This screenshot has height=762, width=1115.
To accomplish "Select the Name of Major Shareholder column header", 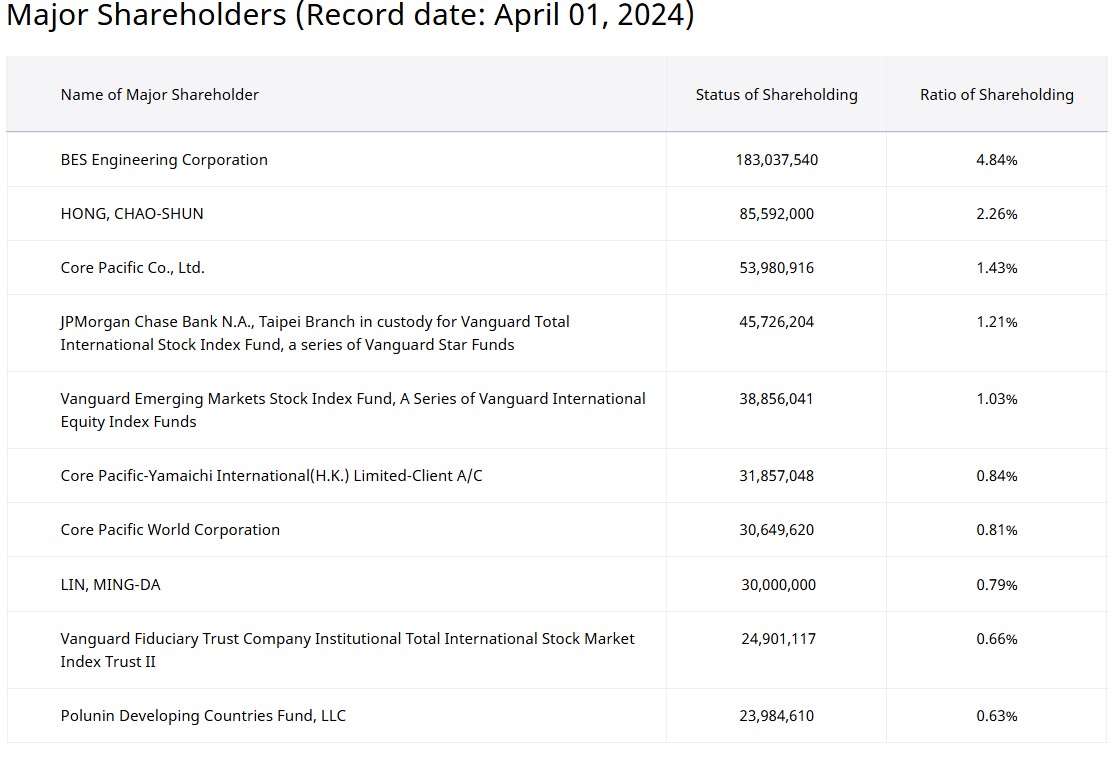I will point(159,94).
